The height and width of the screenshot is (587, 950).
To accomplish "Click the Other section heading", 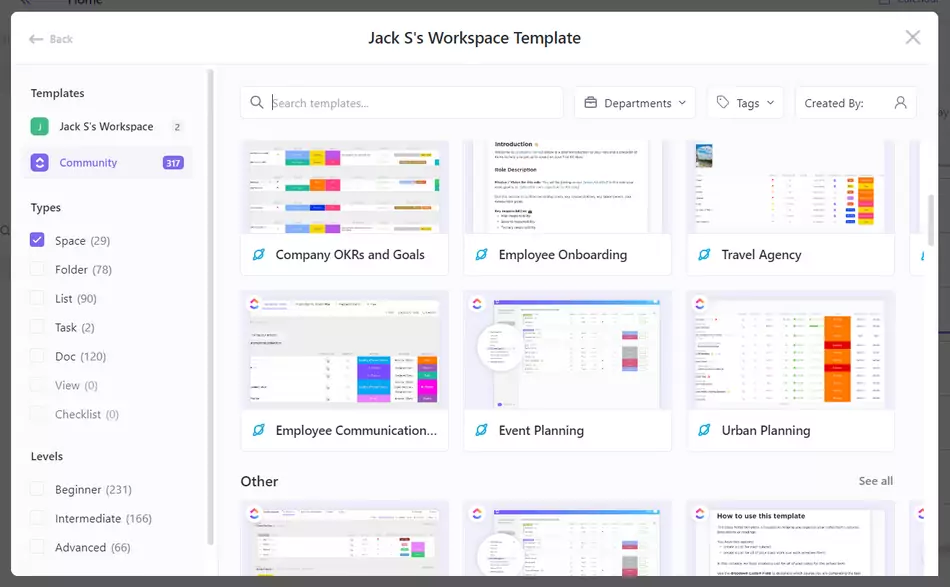I will (259, 481).
